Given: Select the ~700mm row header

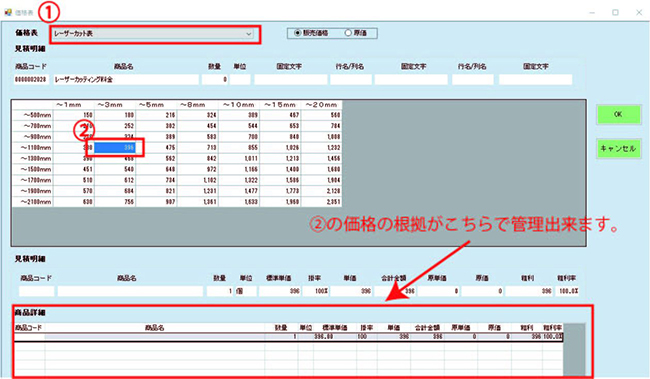Looking at the screenshot, I should point(33,126).
